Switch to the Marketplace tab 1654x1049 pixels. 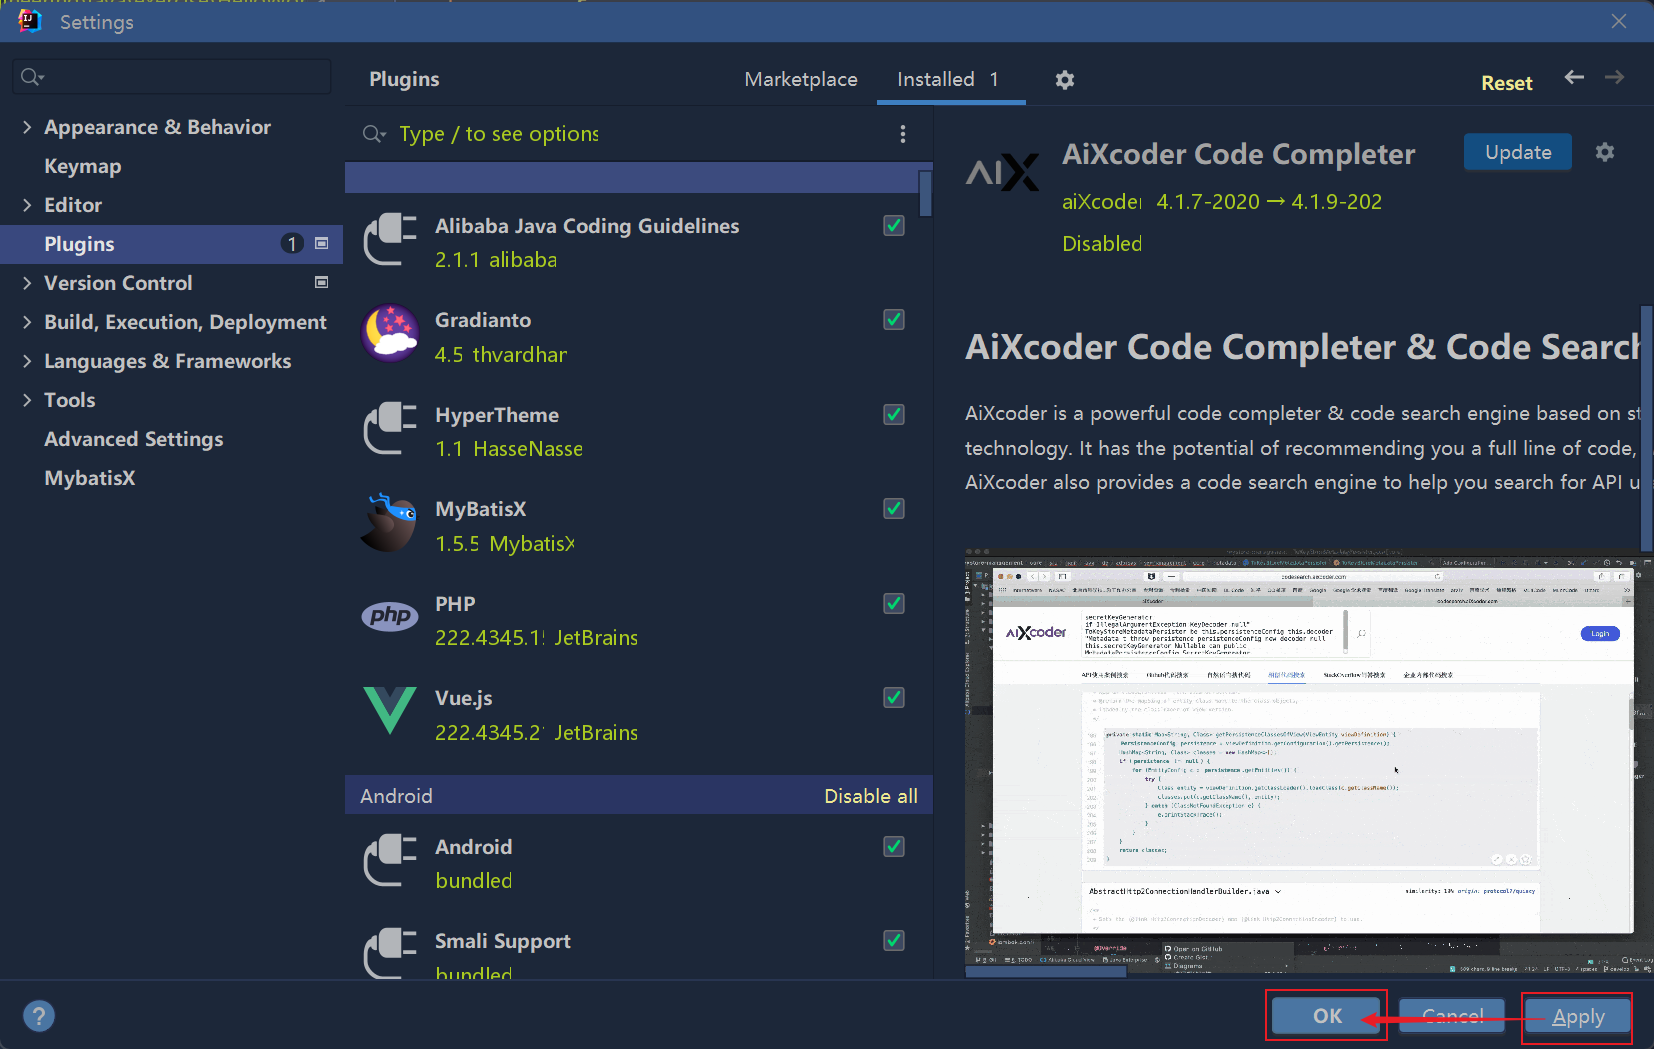click(801, 79)
